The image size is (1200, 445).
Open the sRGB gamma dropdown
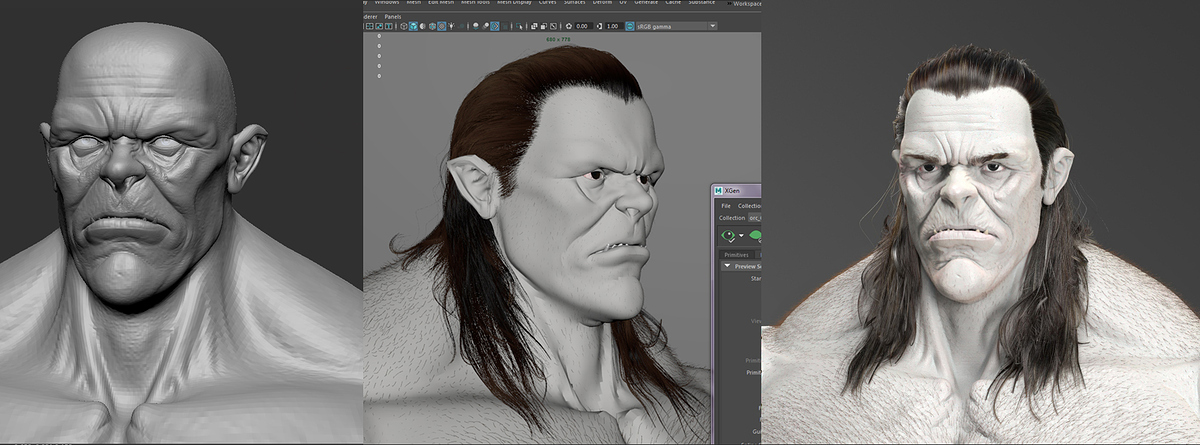click(x=677, y=26)
